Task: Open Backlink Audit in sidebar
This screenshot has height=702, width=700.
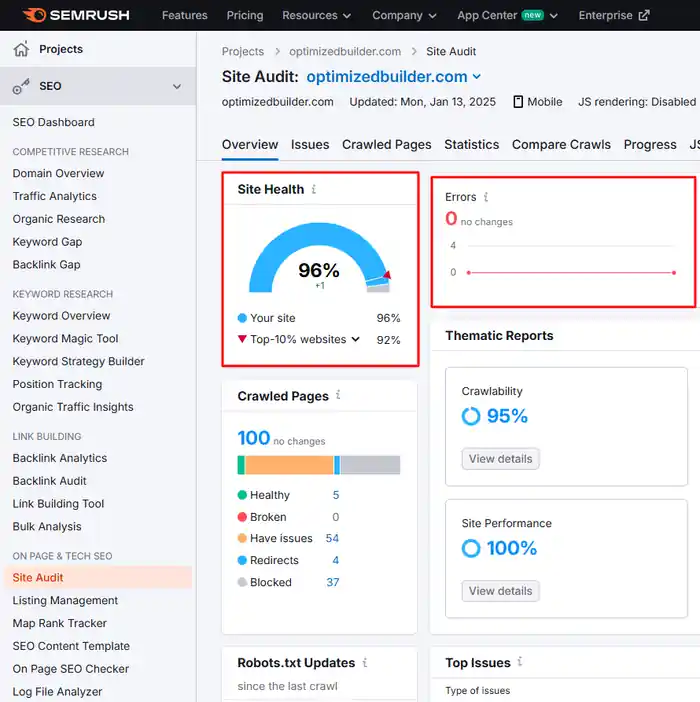Action: tap(49, 481)
